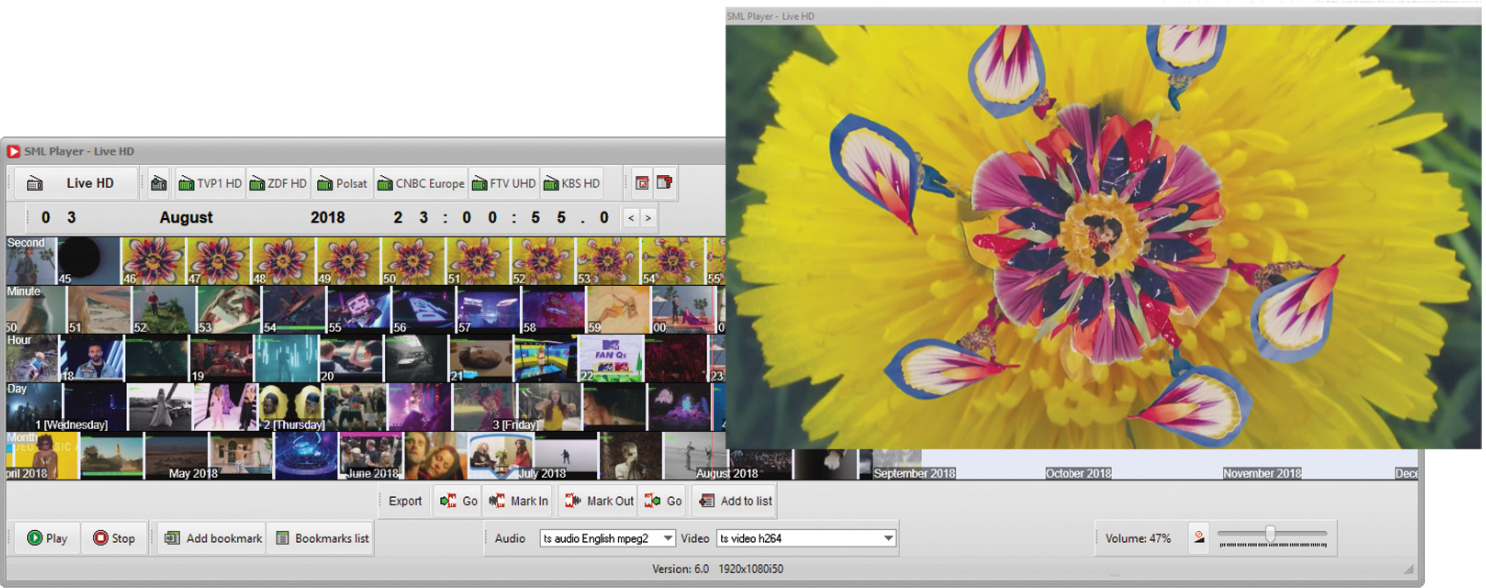Toggle mute with the speaker icon

(x=1198, y=538)
